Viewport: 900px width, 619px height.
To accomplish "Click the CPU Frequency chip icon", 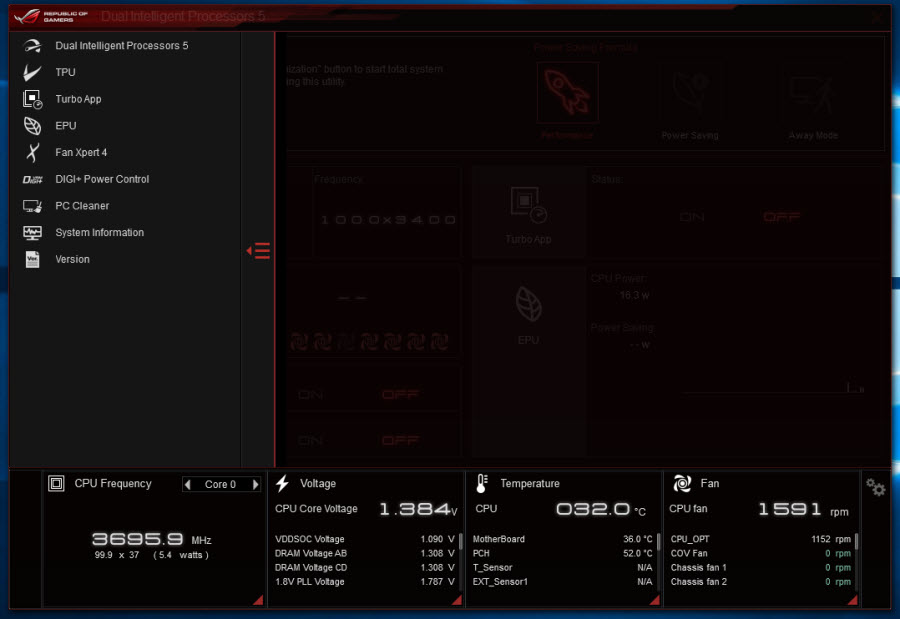I will pos(56,483).
